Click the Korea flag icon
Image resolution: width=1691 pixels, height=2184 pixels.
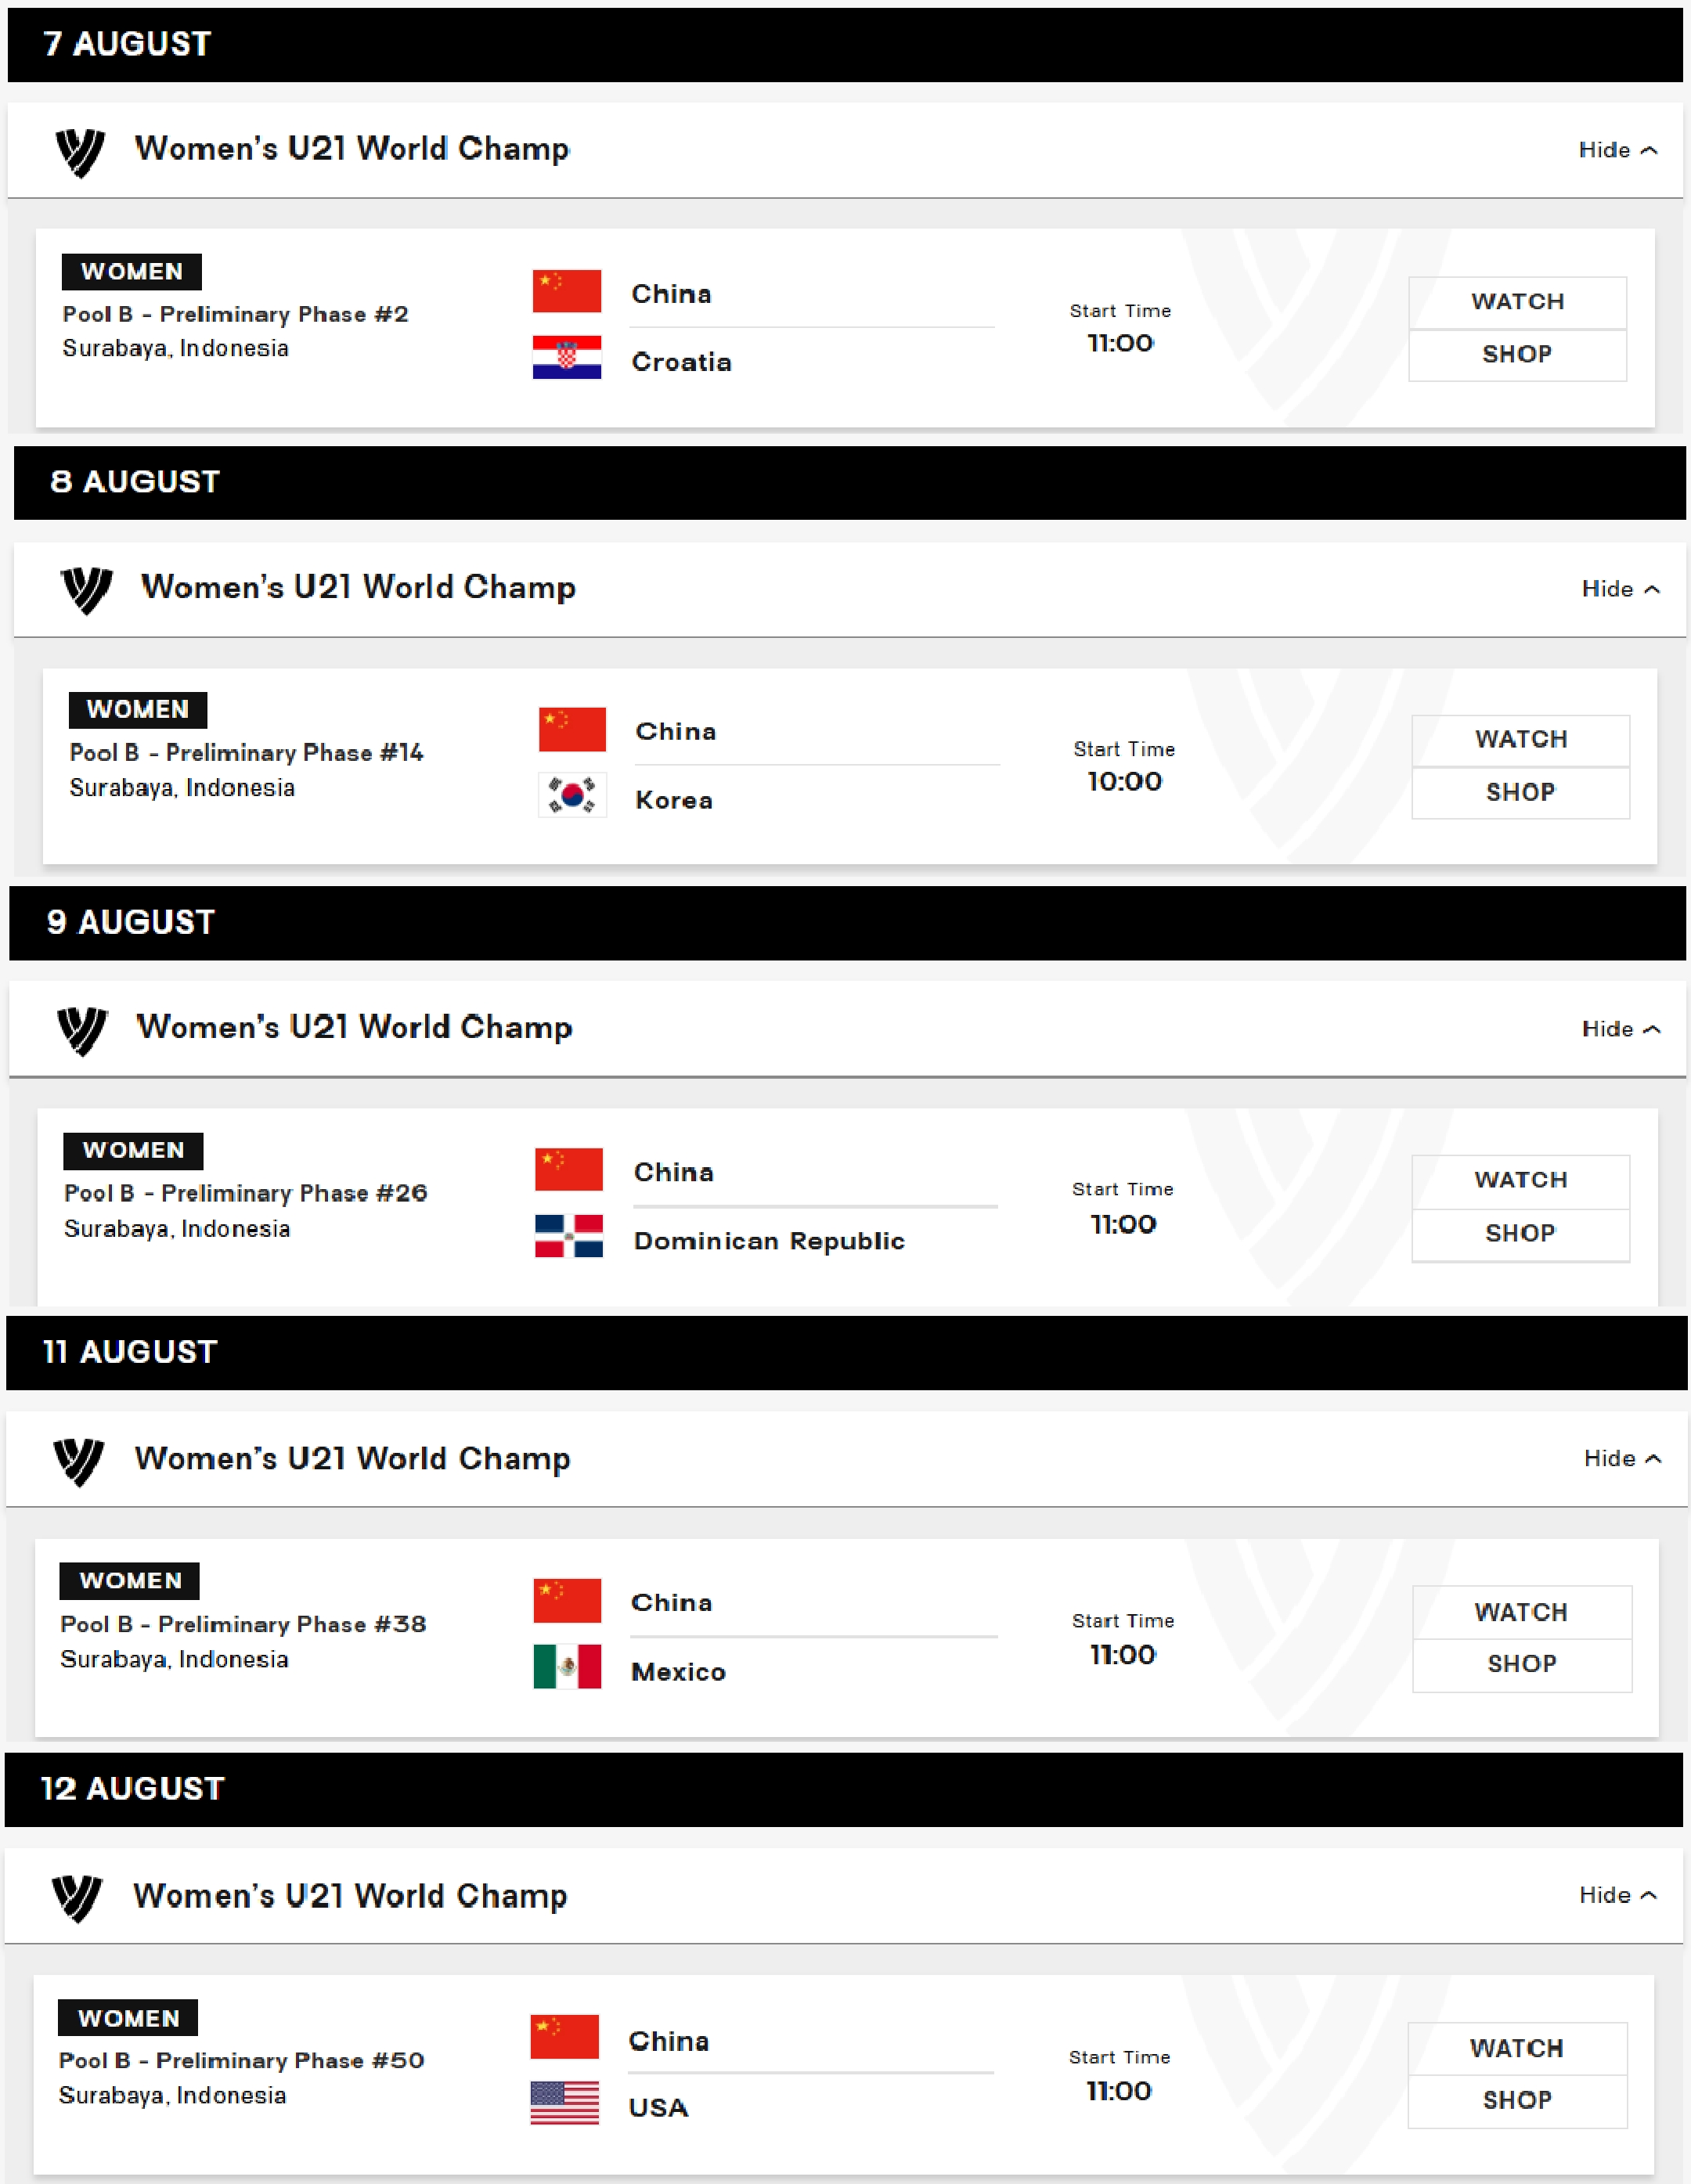(572, 795)
